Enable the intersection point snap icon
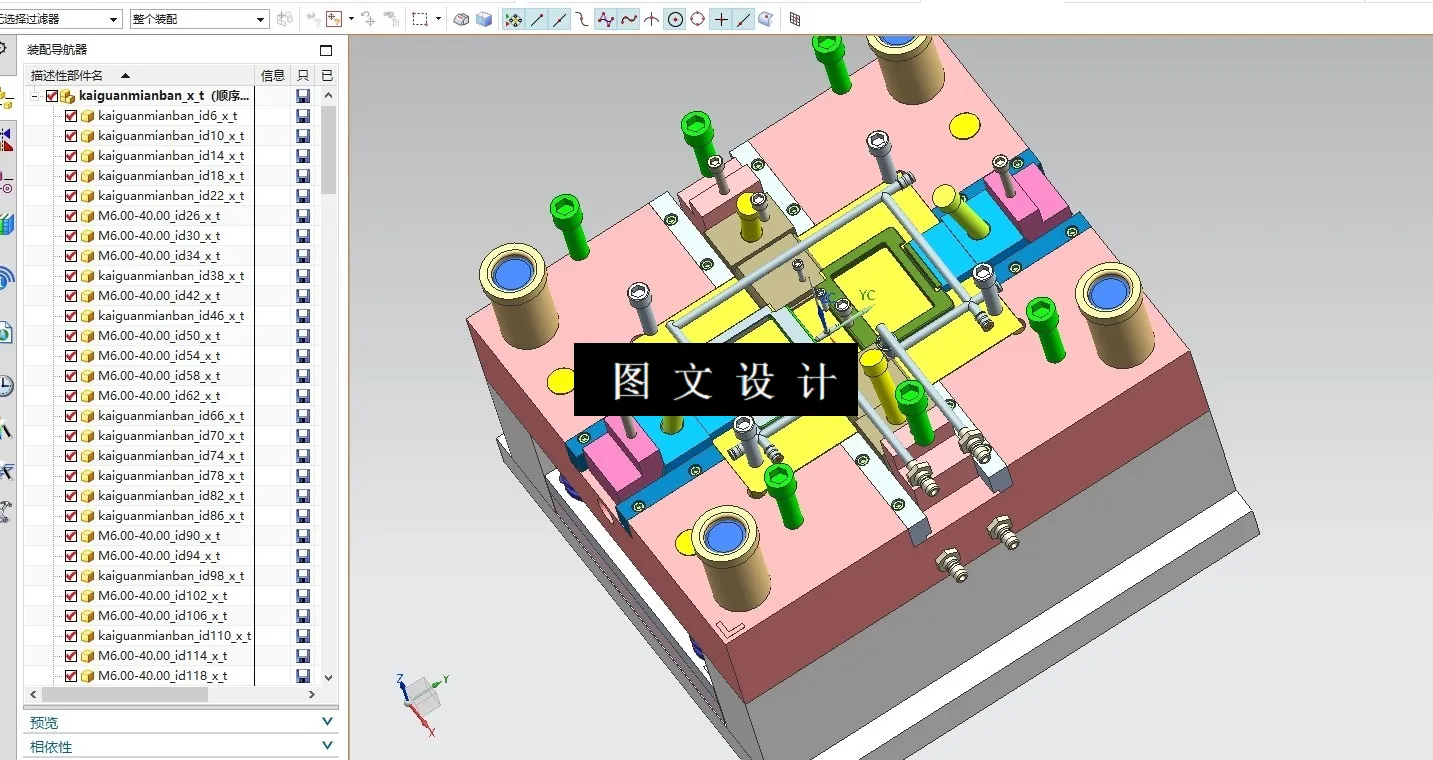Viewport: 1433px width, 760px height. point(651,18)
